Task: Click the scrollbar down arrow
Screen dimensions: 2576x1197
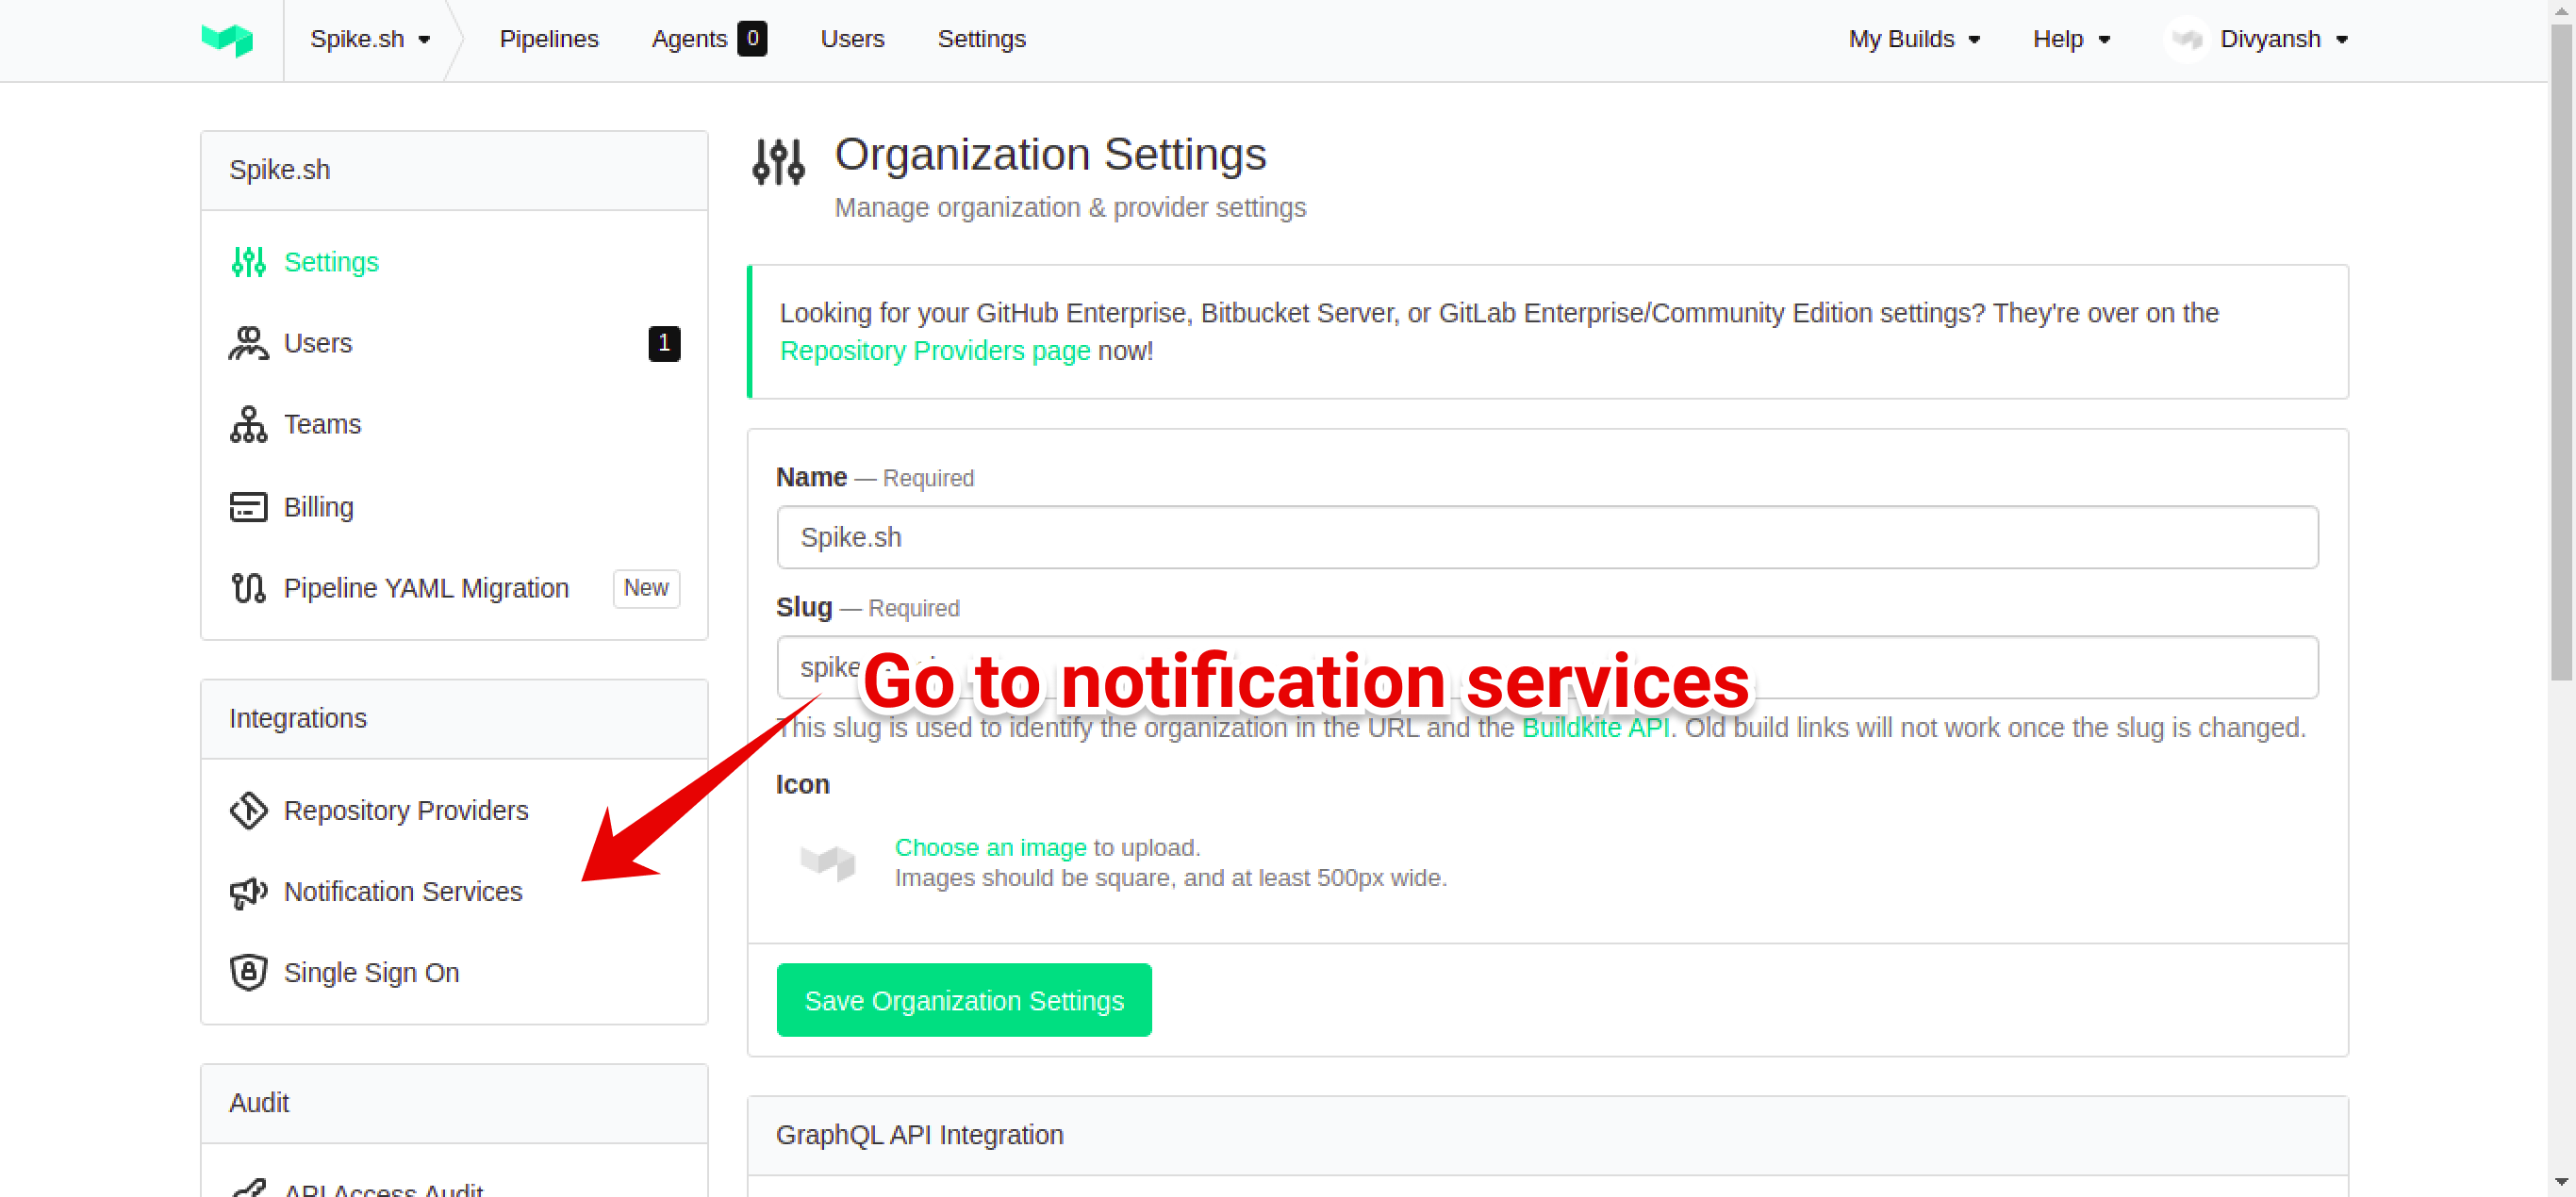Action: pos(2561,1184)
